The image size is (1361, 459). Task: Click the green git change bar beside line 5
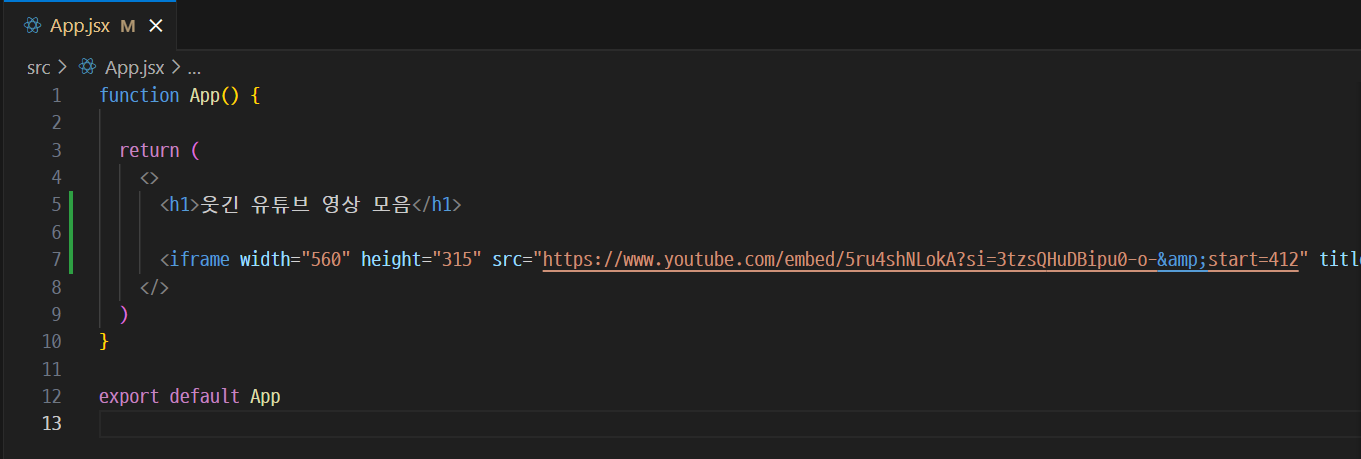coord(72,205)
